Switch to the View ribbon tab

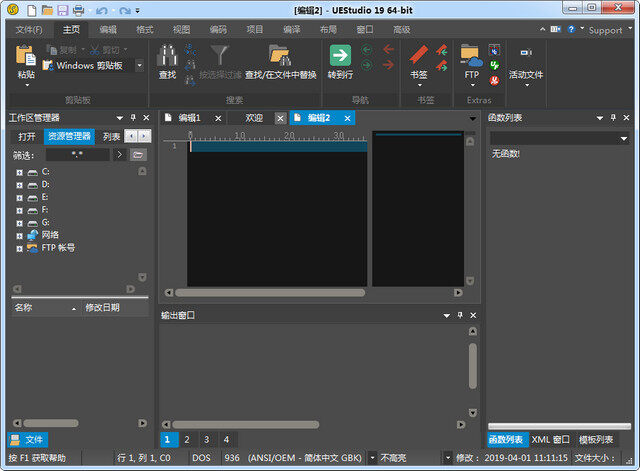[x=181, y=30]
